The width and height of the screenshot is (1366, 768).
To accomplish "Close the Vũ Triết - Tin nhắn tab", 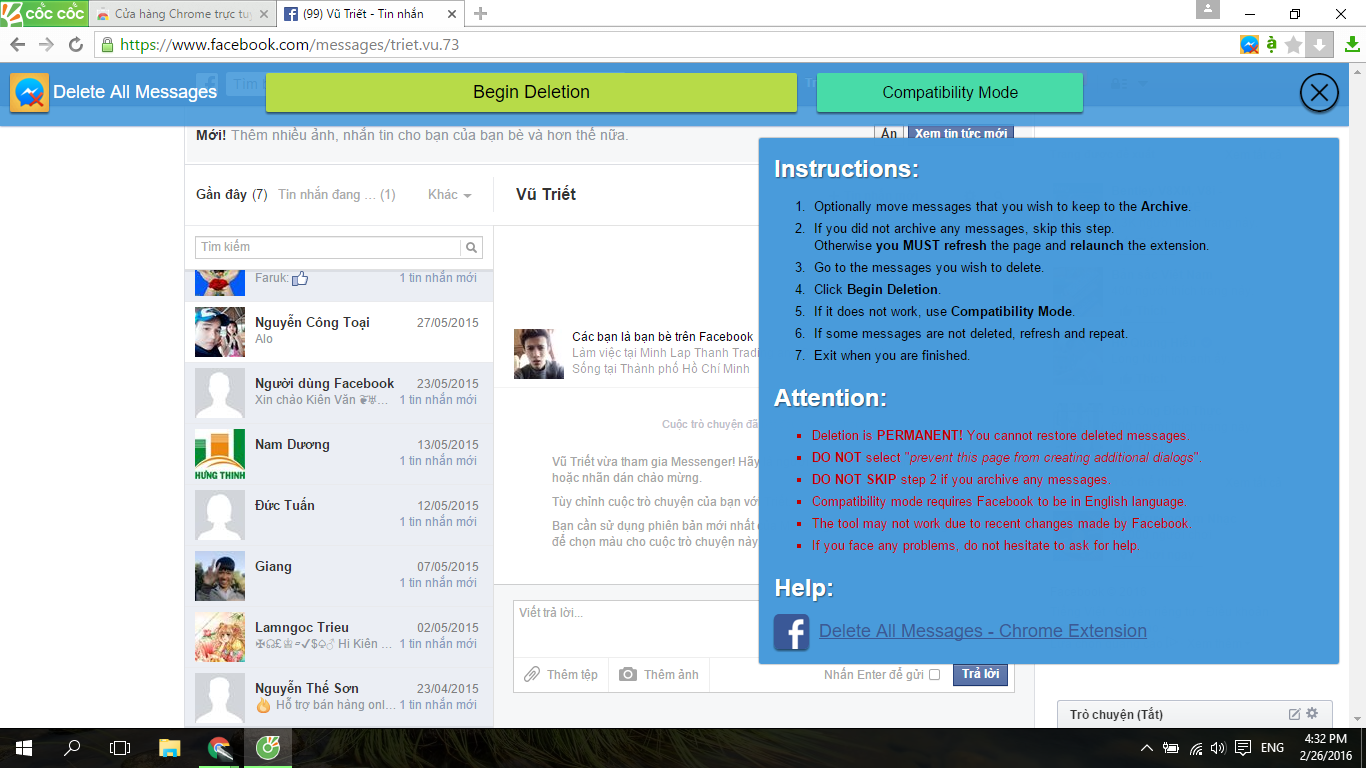I will (451, 14).
